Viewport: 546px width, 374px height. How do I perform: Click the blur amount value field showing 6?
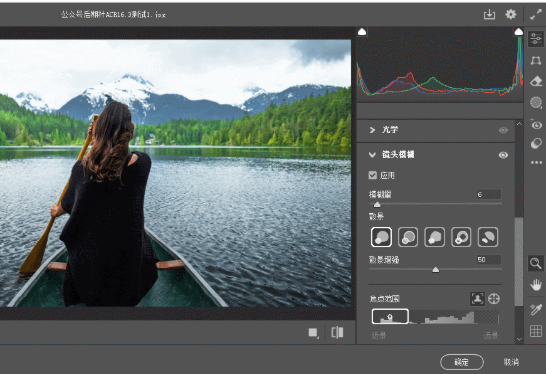point(489,194)
